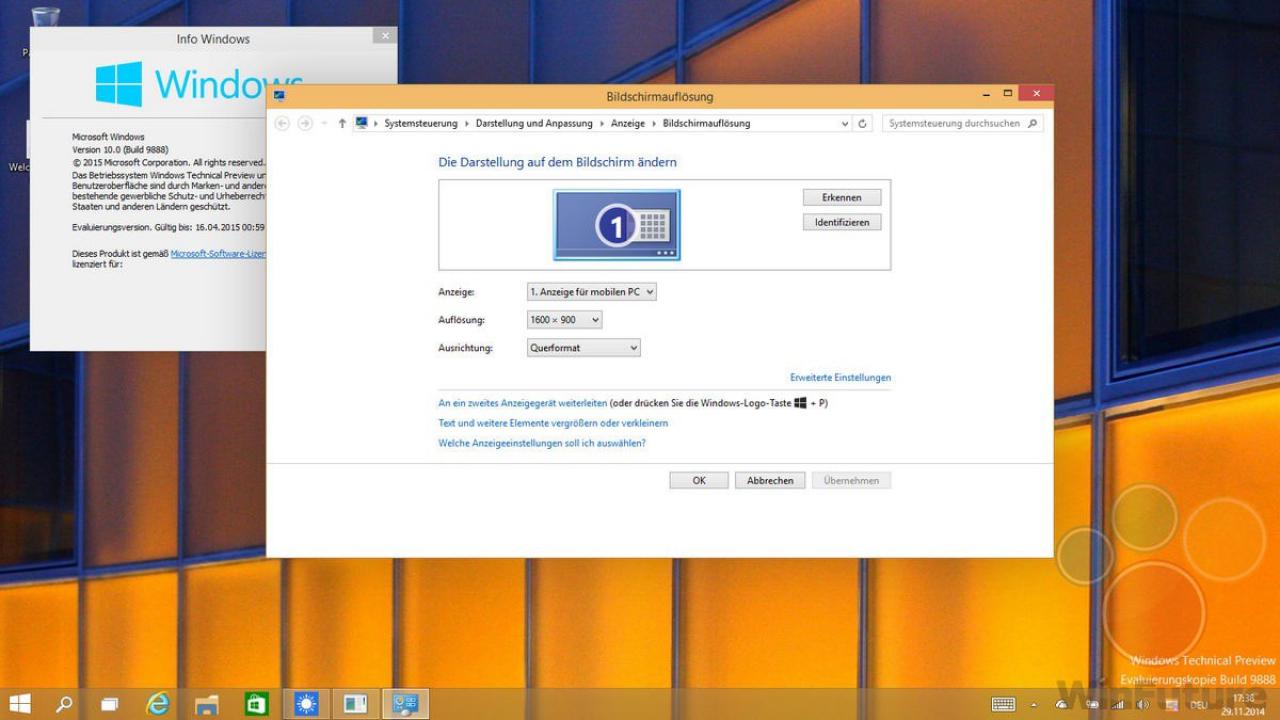Refresh the Control Panel address bar
Screen dimensions: 1280x720
[x=864, y=124]
